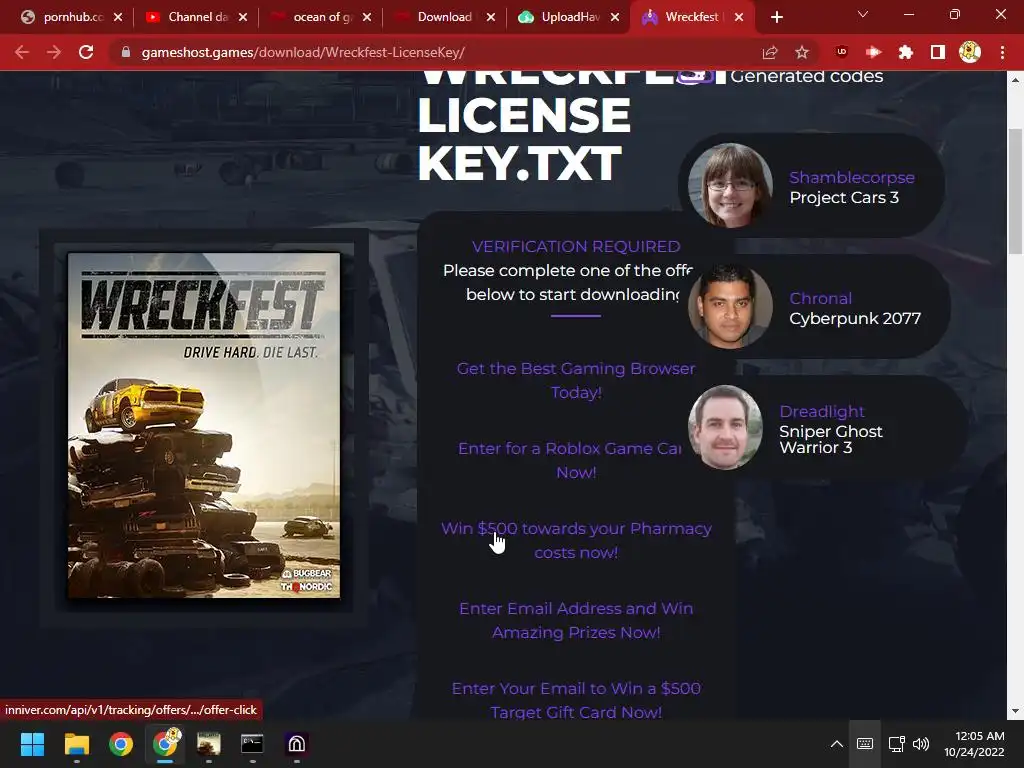Open the volume speaker tray icon
1024x768 pixels.
[921, 744]
